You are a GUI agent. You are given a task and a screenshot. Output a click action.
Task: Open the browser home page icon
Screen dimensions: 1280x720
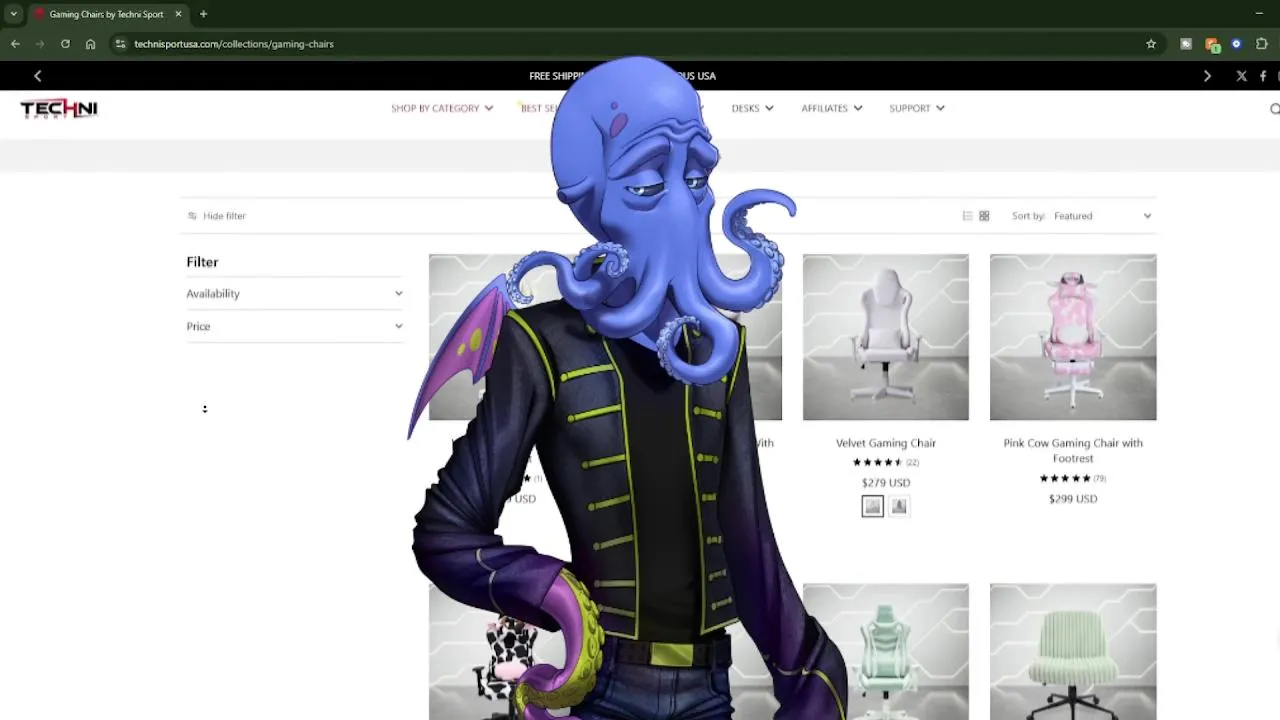[90, 44]
